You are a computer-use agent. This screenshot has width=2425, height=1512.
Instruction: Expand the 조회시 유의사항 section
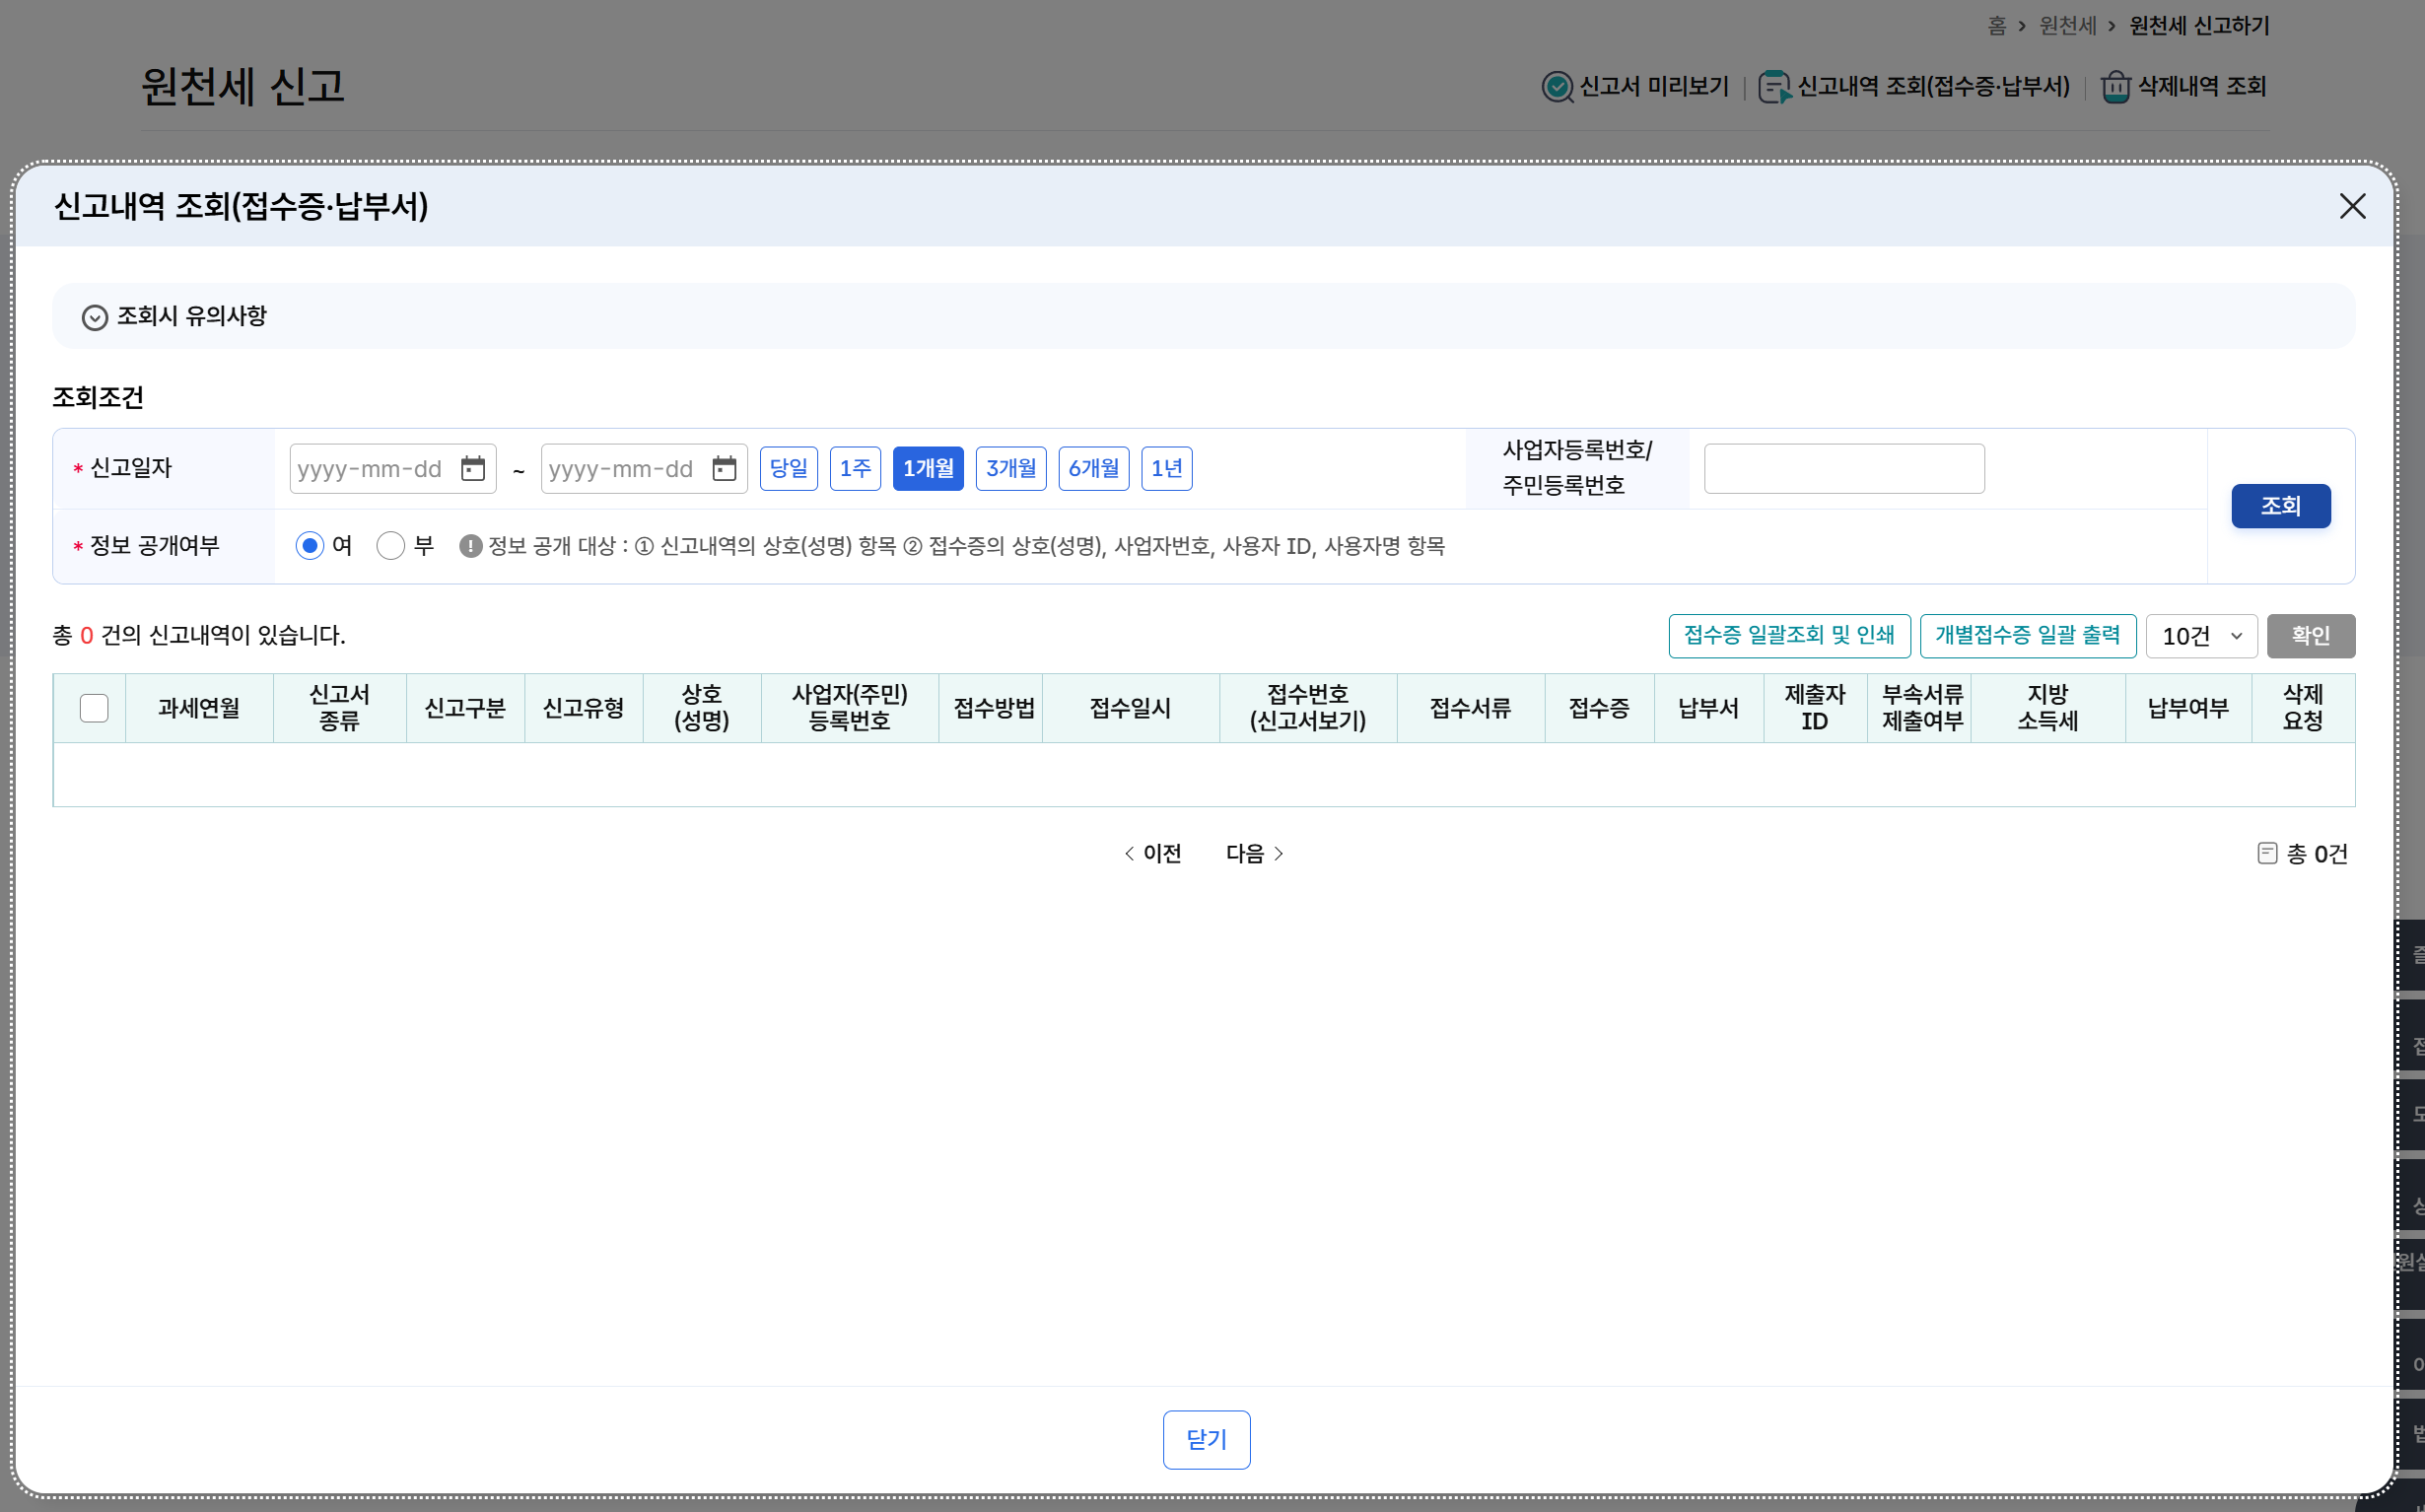(x=95, y=317)
